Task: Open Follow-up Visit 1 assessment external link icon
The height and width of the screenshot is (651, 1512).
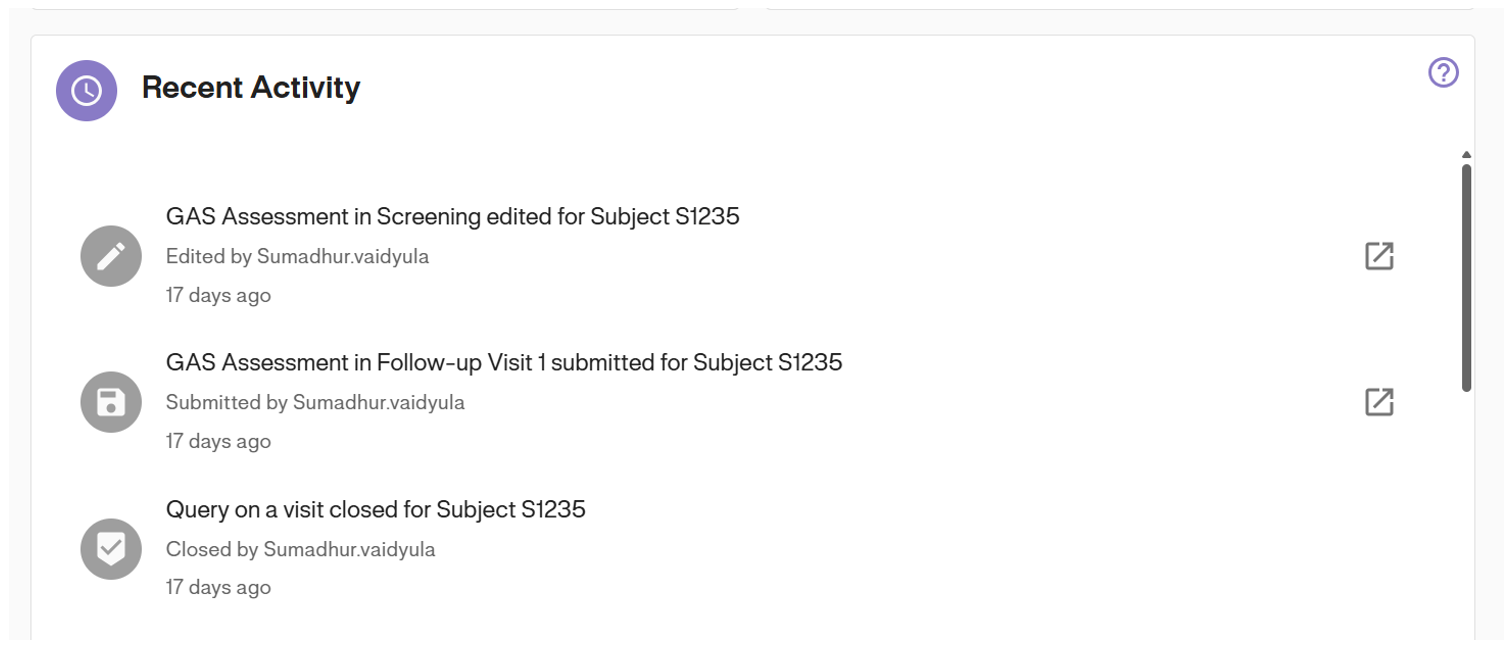Action: [x=1379, y=402]
